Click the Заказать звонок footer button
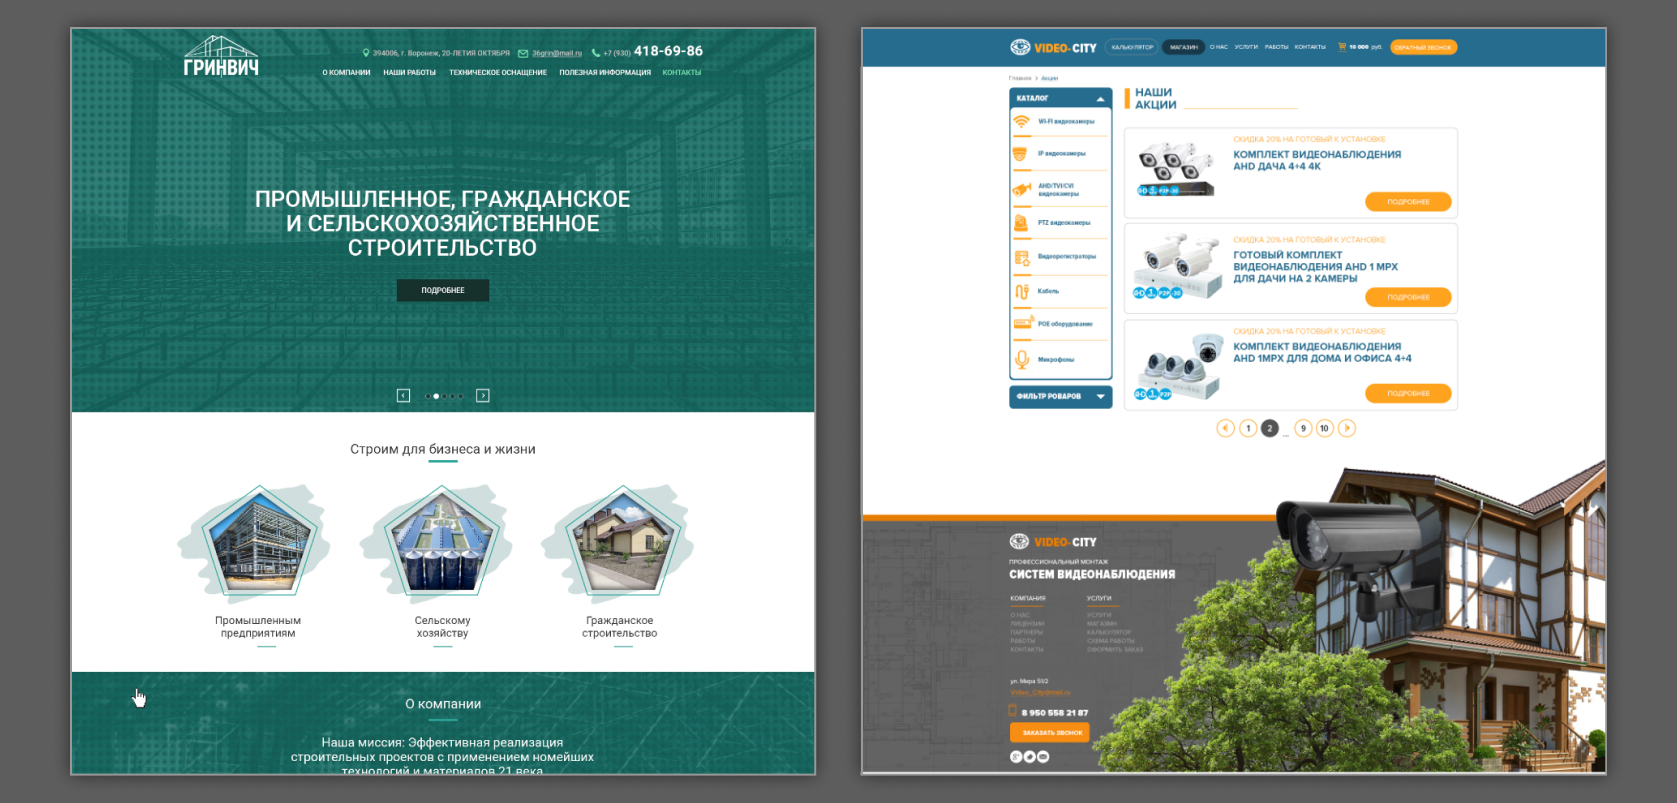1677x803 pixels. [x=1049, y=733]
